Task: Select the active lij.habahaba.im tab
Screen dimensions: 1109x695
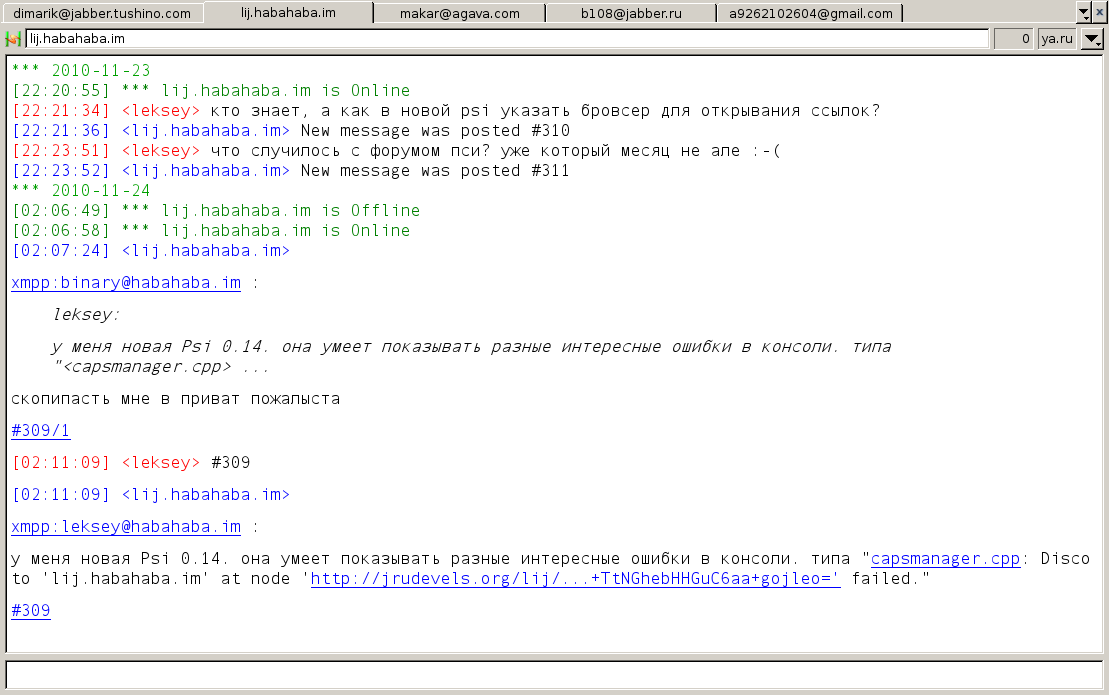Action: 288,12
